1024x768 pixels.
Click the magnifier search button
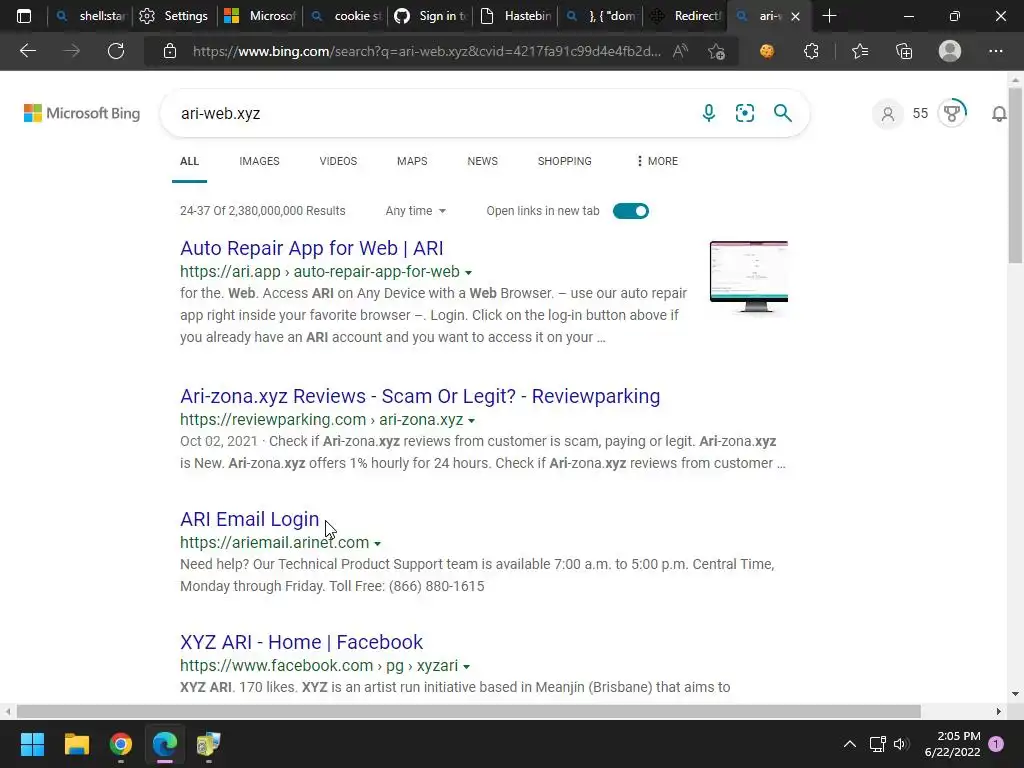pos(782,113)
